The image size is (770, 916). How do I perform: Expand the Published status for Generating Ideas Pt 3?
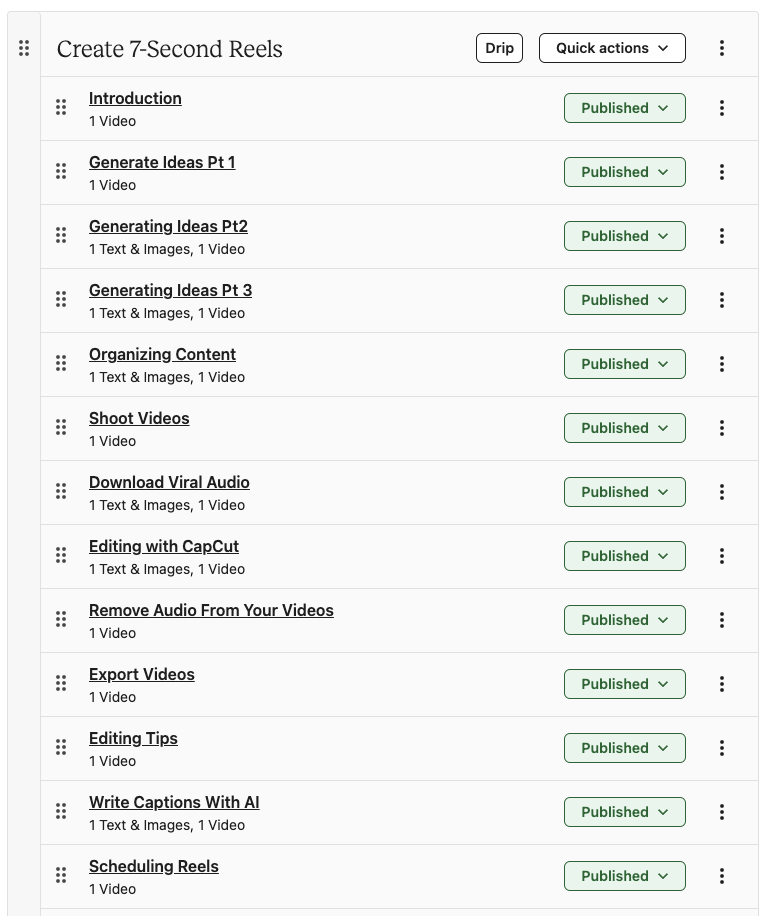pyautogui.click(x=625, y=300)
